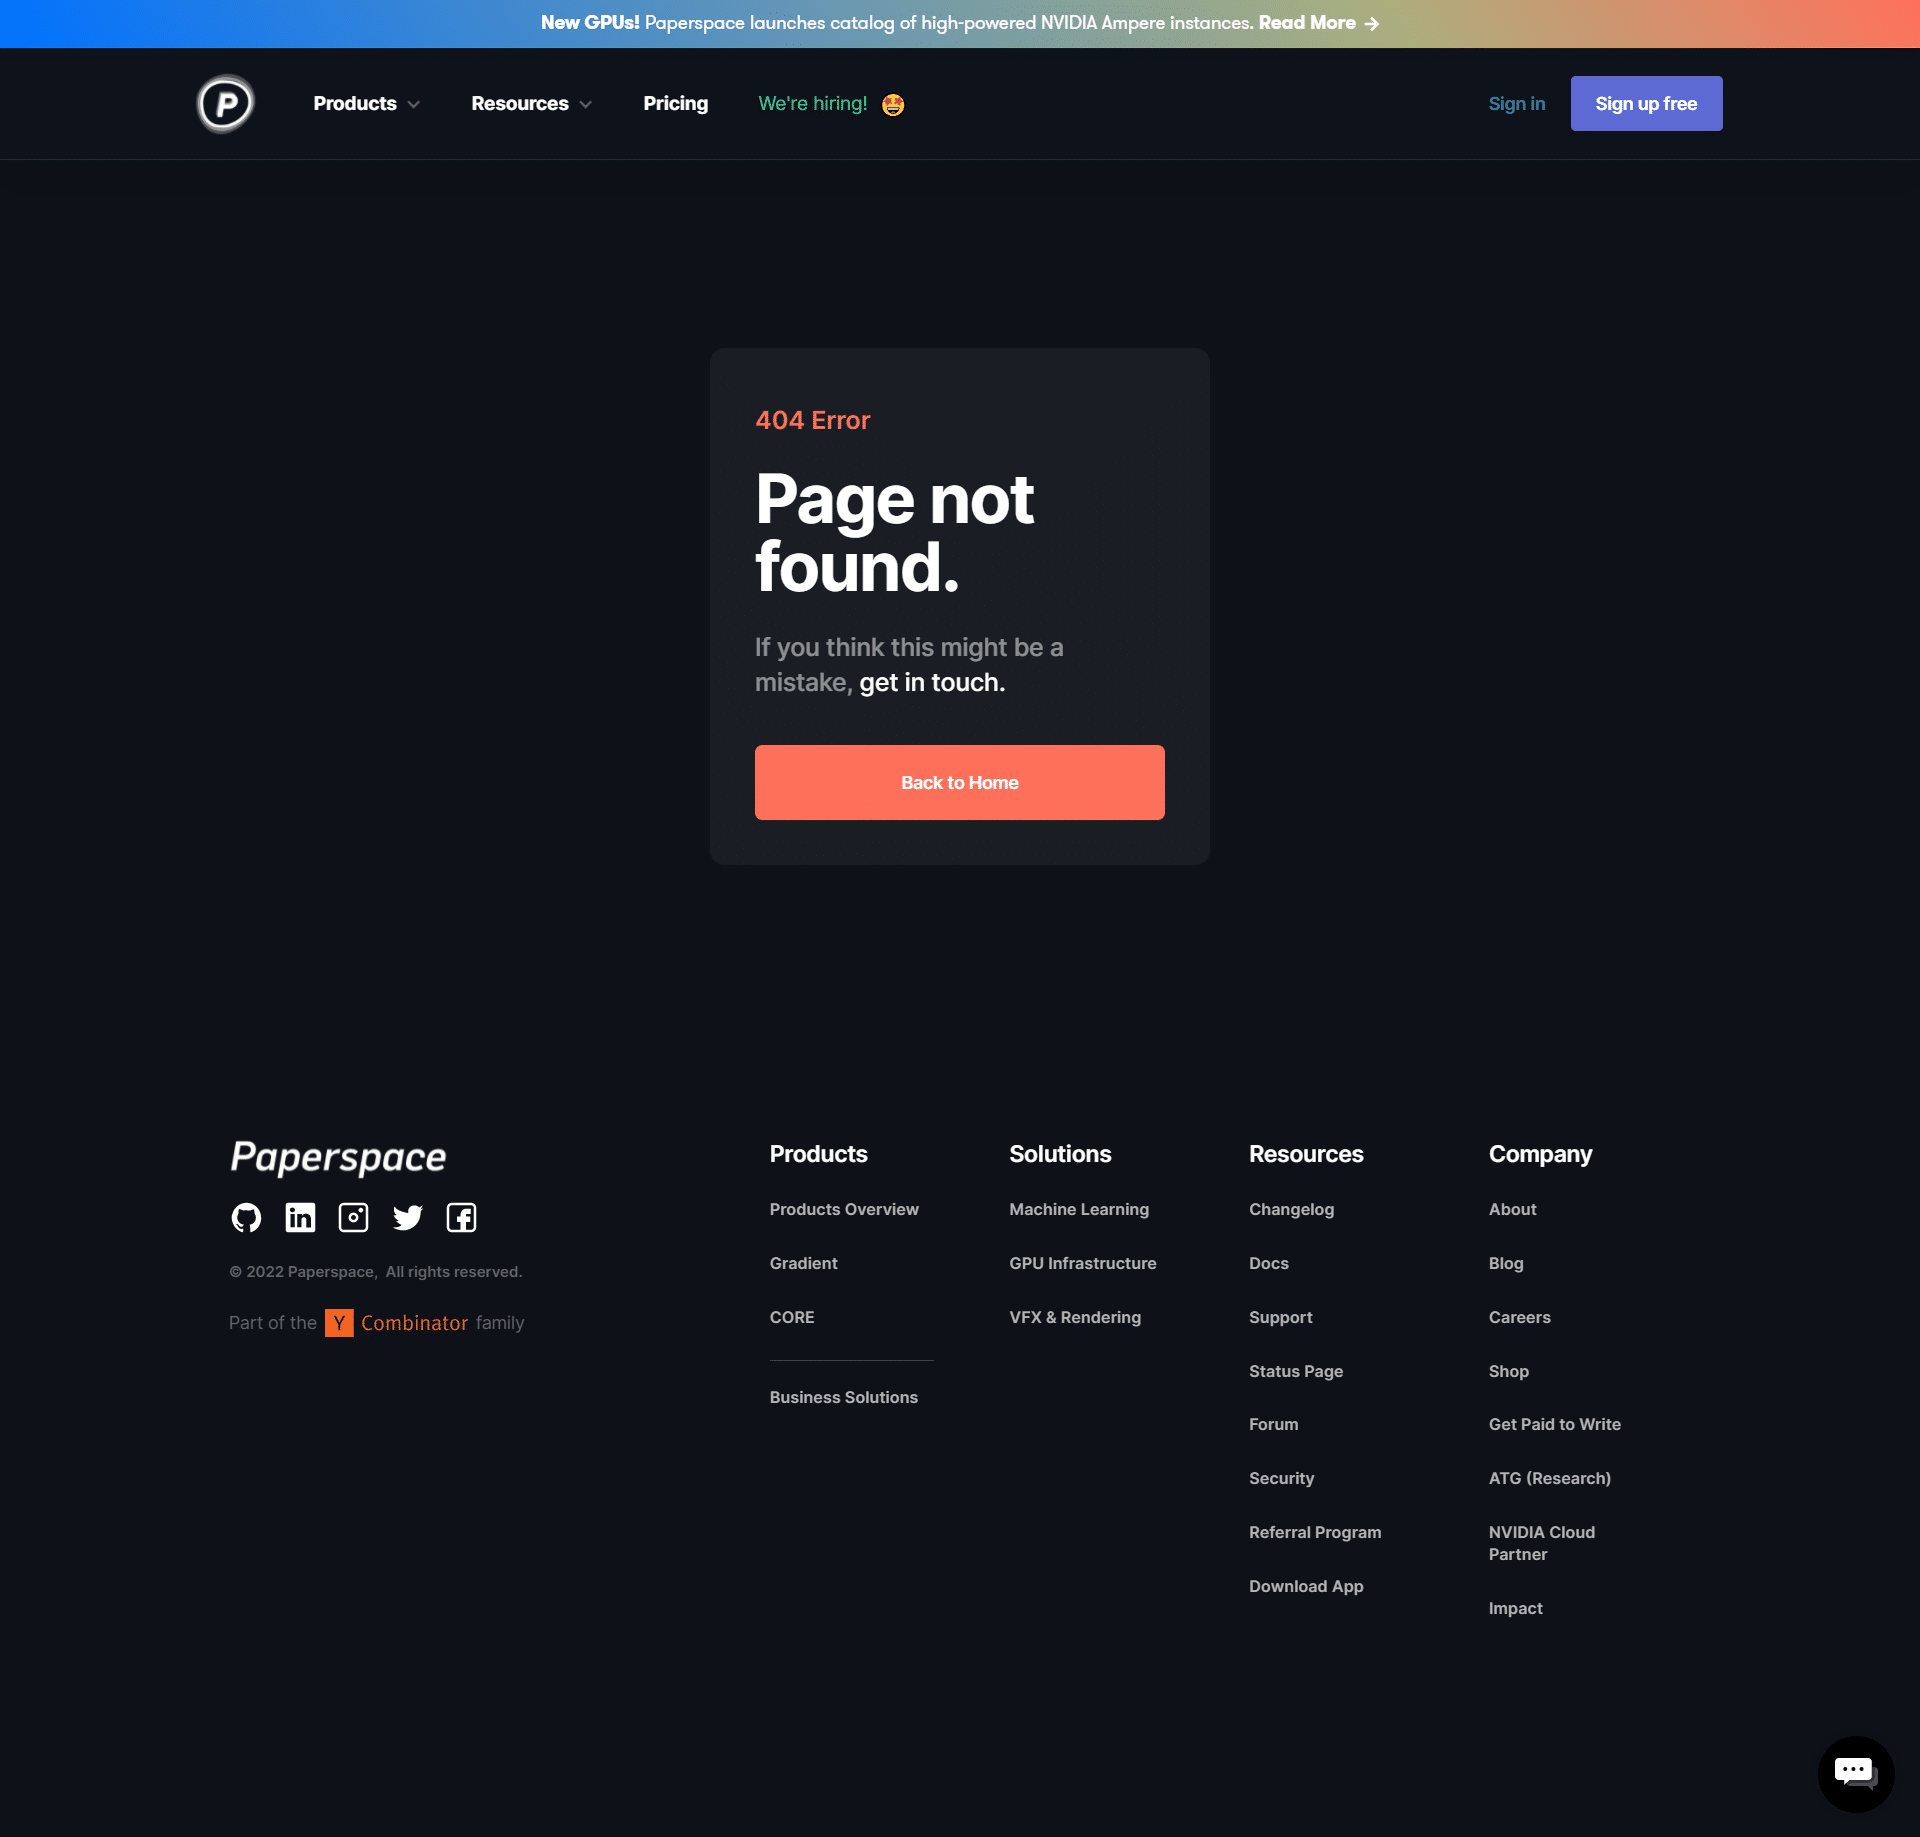Viewport: 1920px width, 1837px height.
Task: Expand the Products dropdown menu
Action: coord(366,104)
